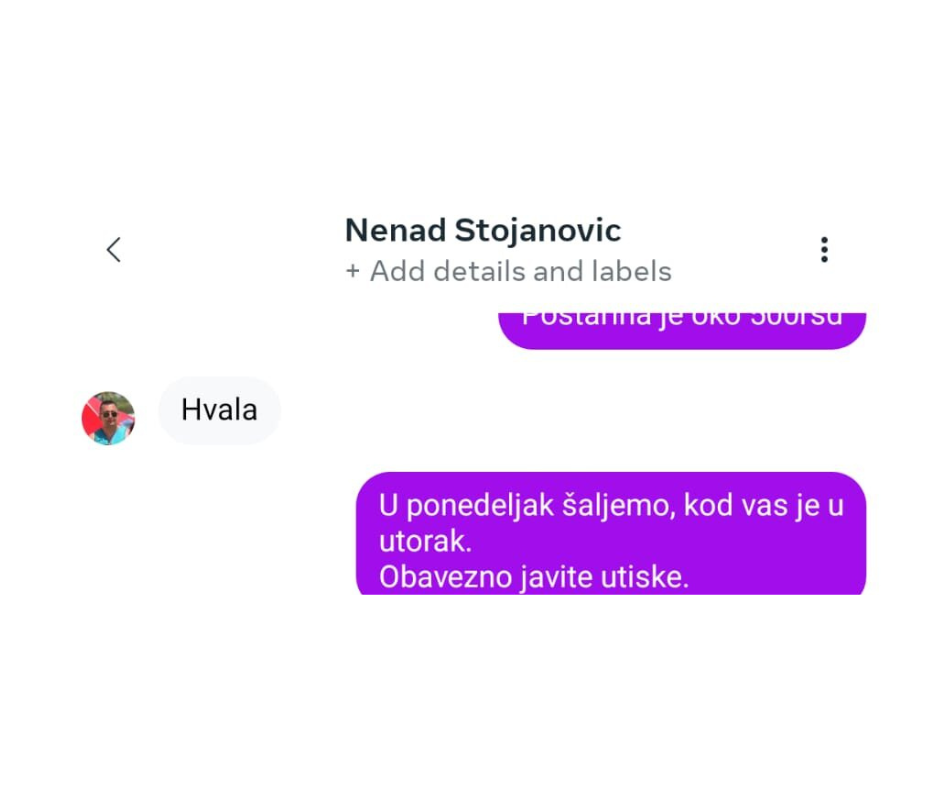Show chat options with the vertical ellipsis
The image size is (940, 788).
(x=824, y=249)
